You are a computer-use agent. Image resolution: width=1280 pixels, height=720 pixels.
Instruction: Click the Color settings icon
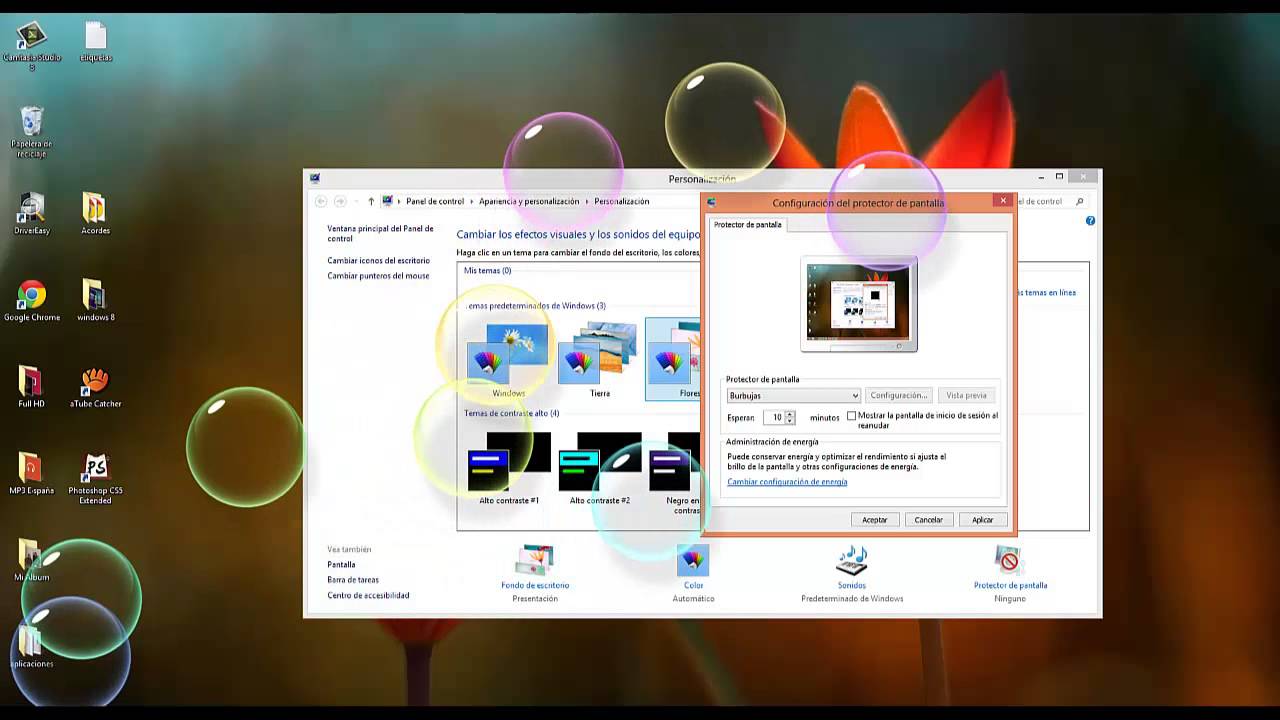[x=693, y=561]
